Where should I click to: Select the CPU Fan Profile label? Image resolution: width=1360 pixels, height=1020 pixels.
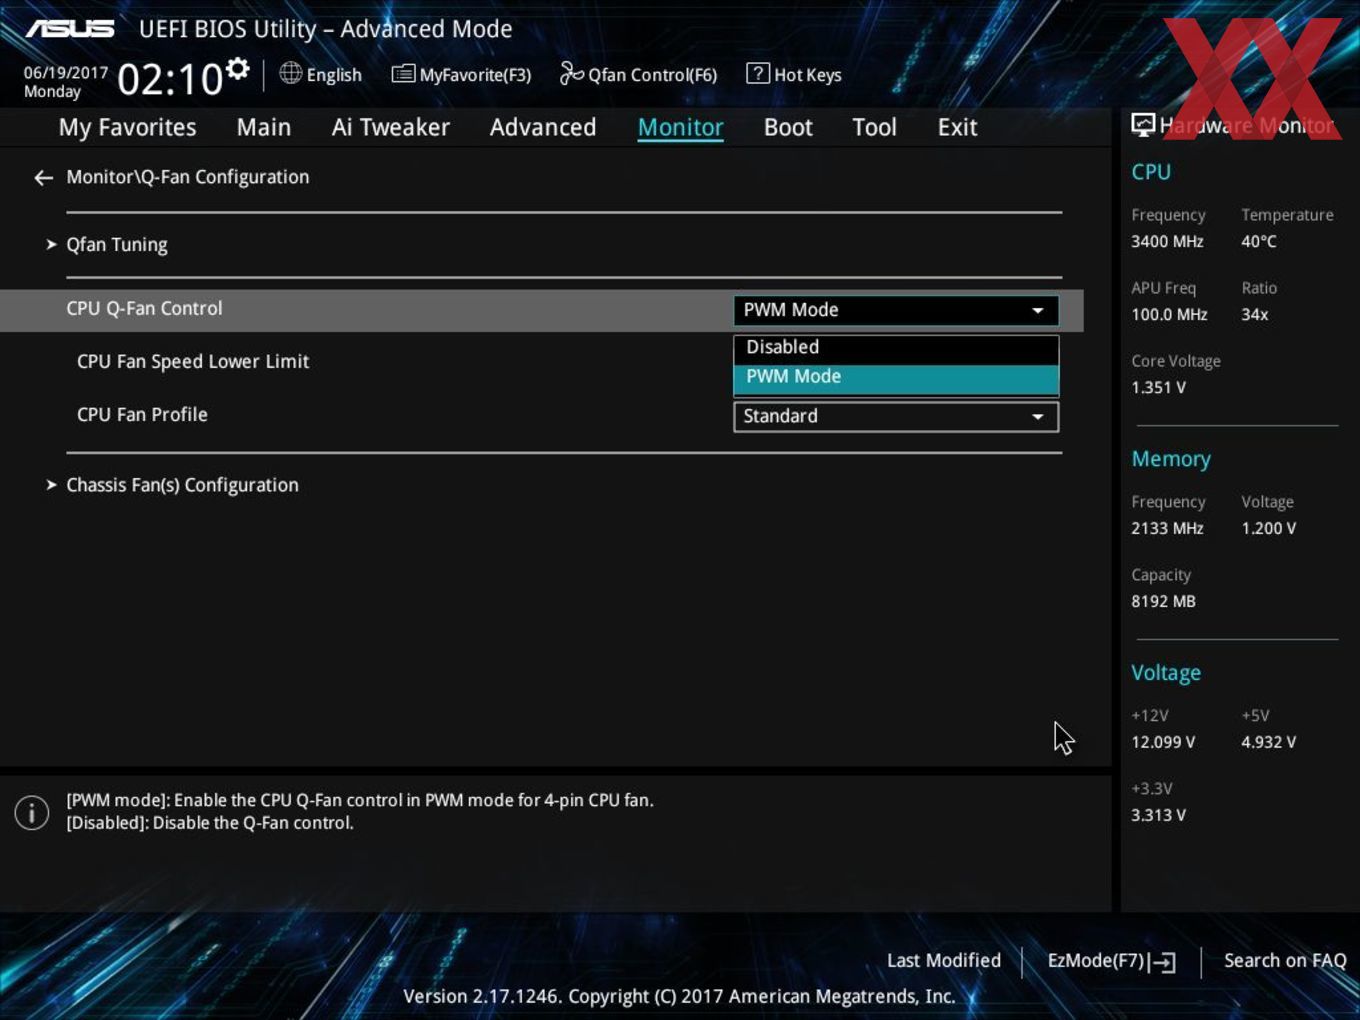(142, 415)
